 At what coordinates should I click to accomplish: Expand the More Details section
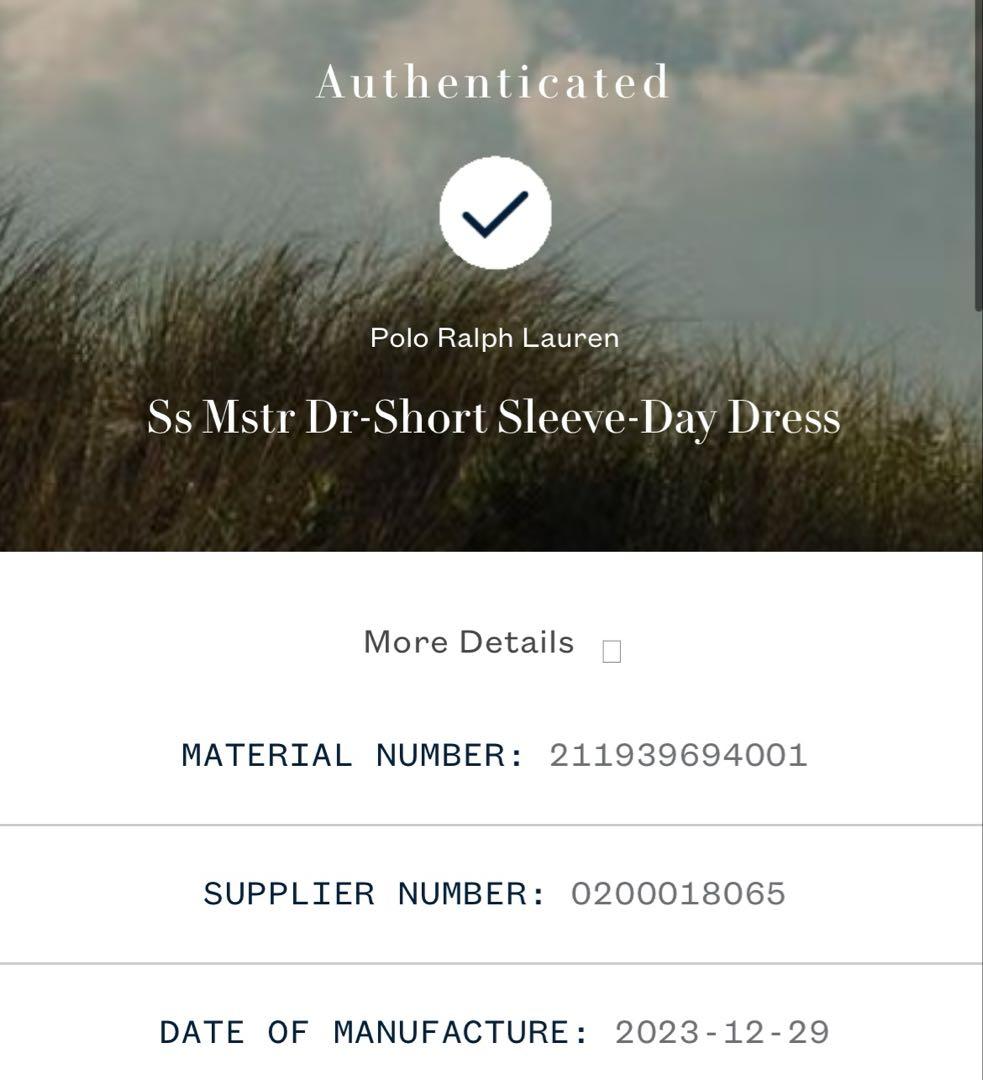coord(469,642)
